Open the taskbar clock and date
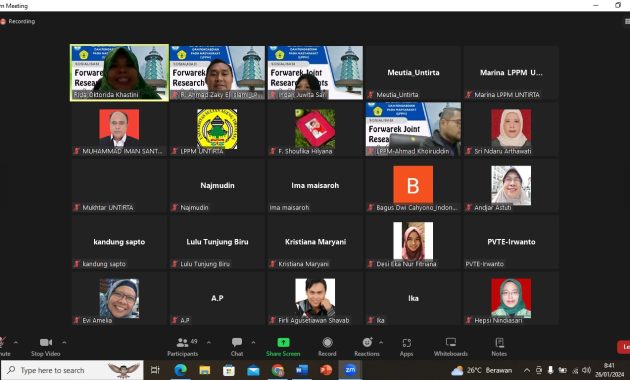 click(x=610, y=370)
